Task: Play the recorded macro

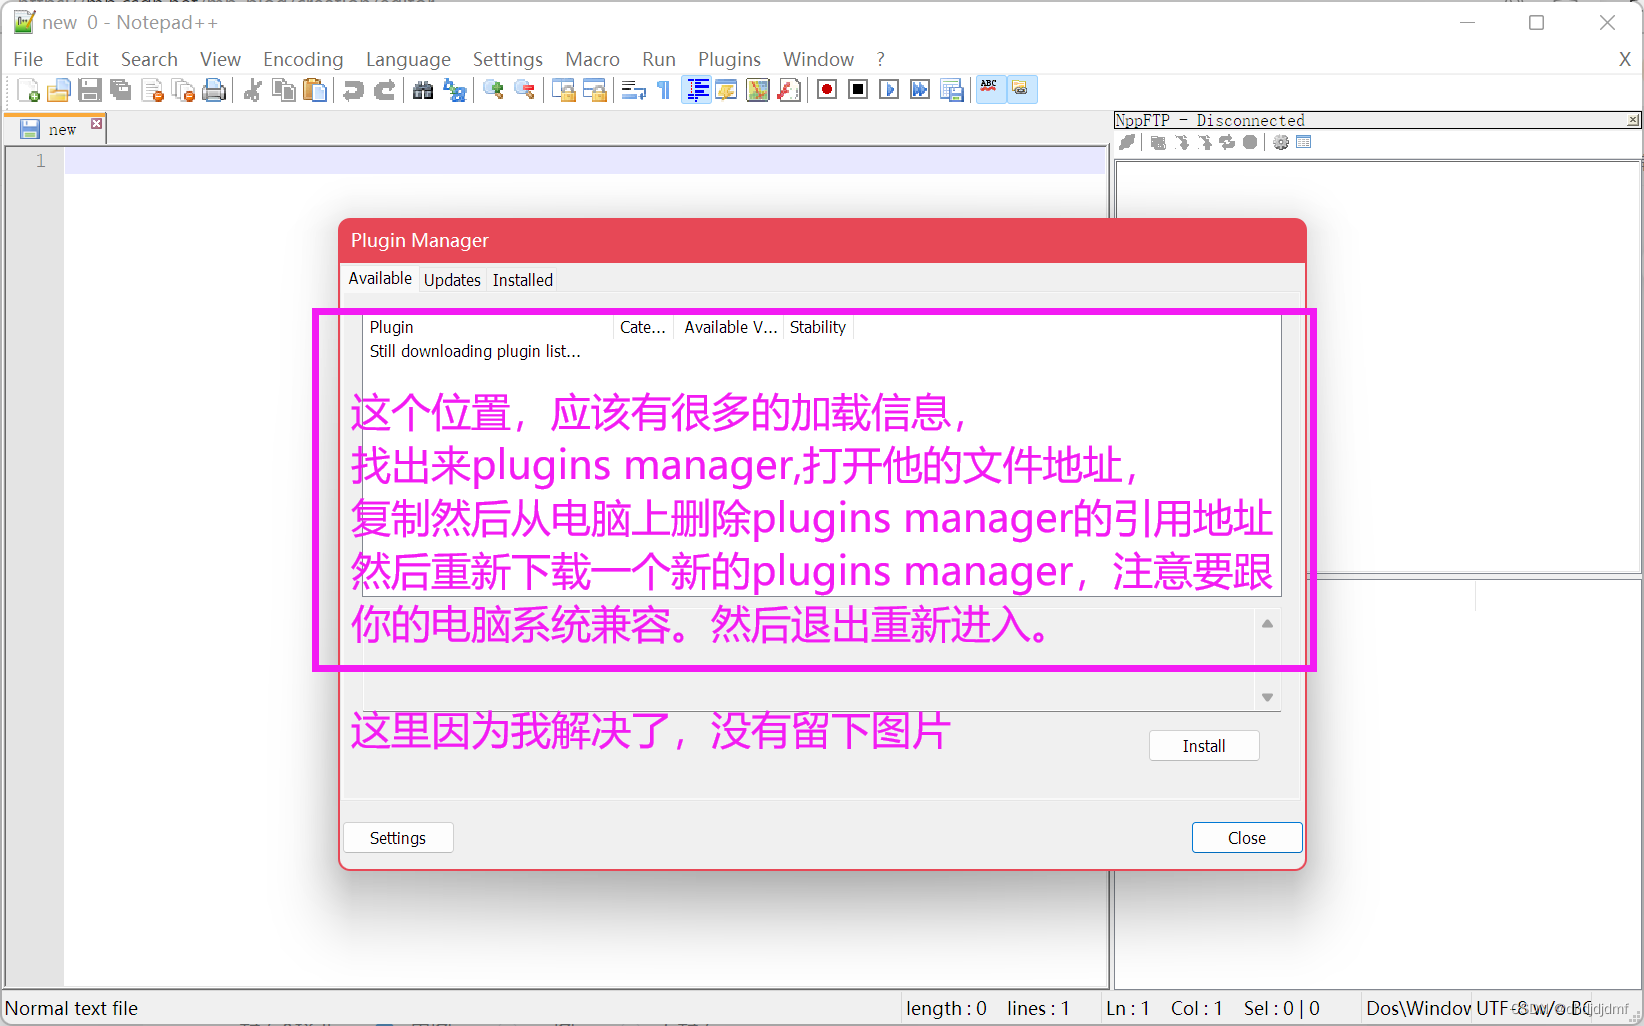Action: (889, 89)
